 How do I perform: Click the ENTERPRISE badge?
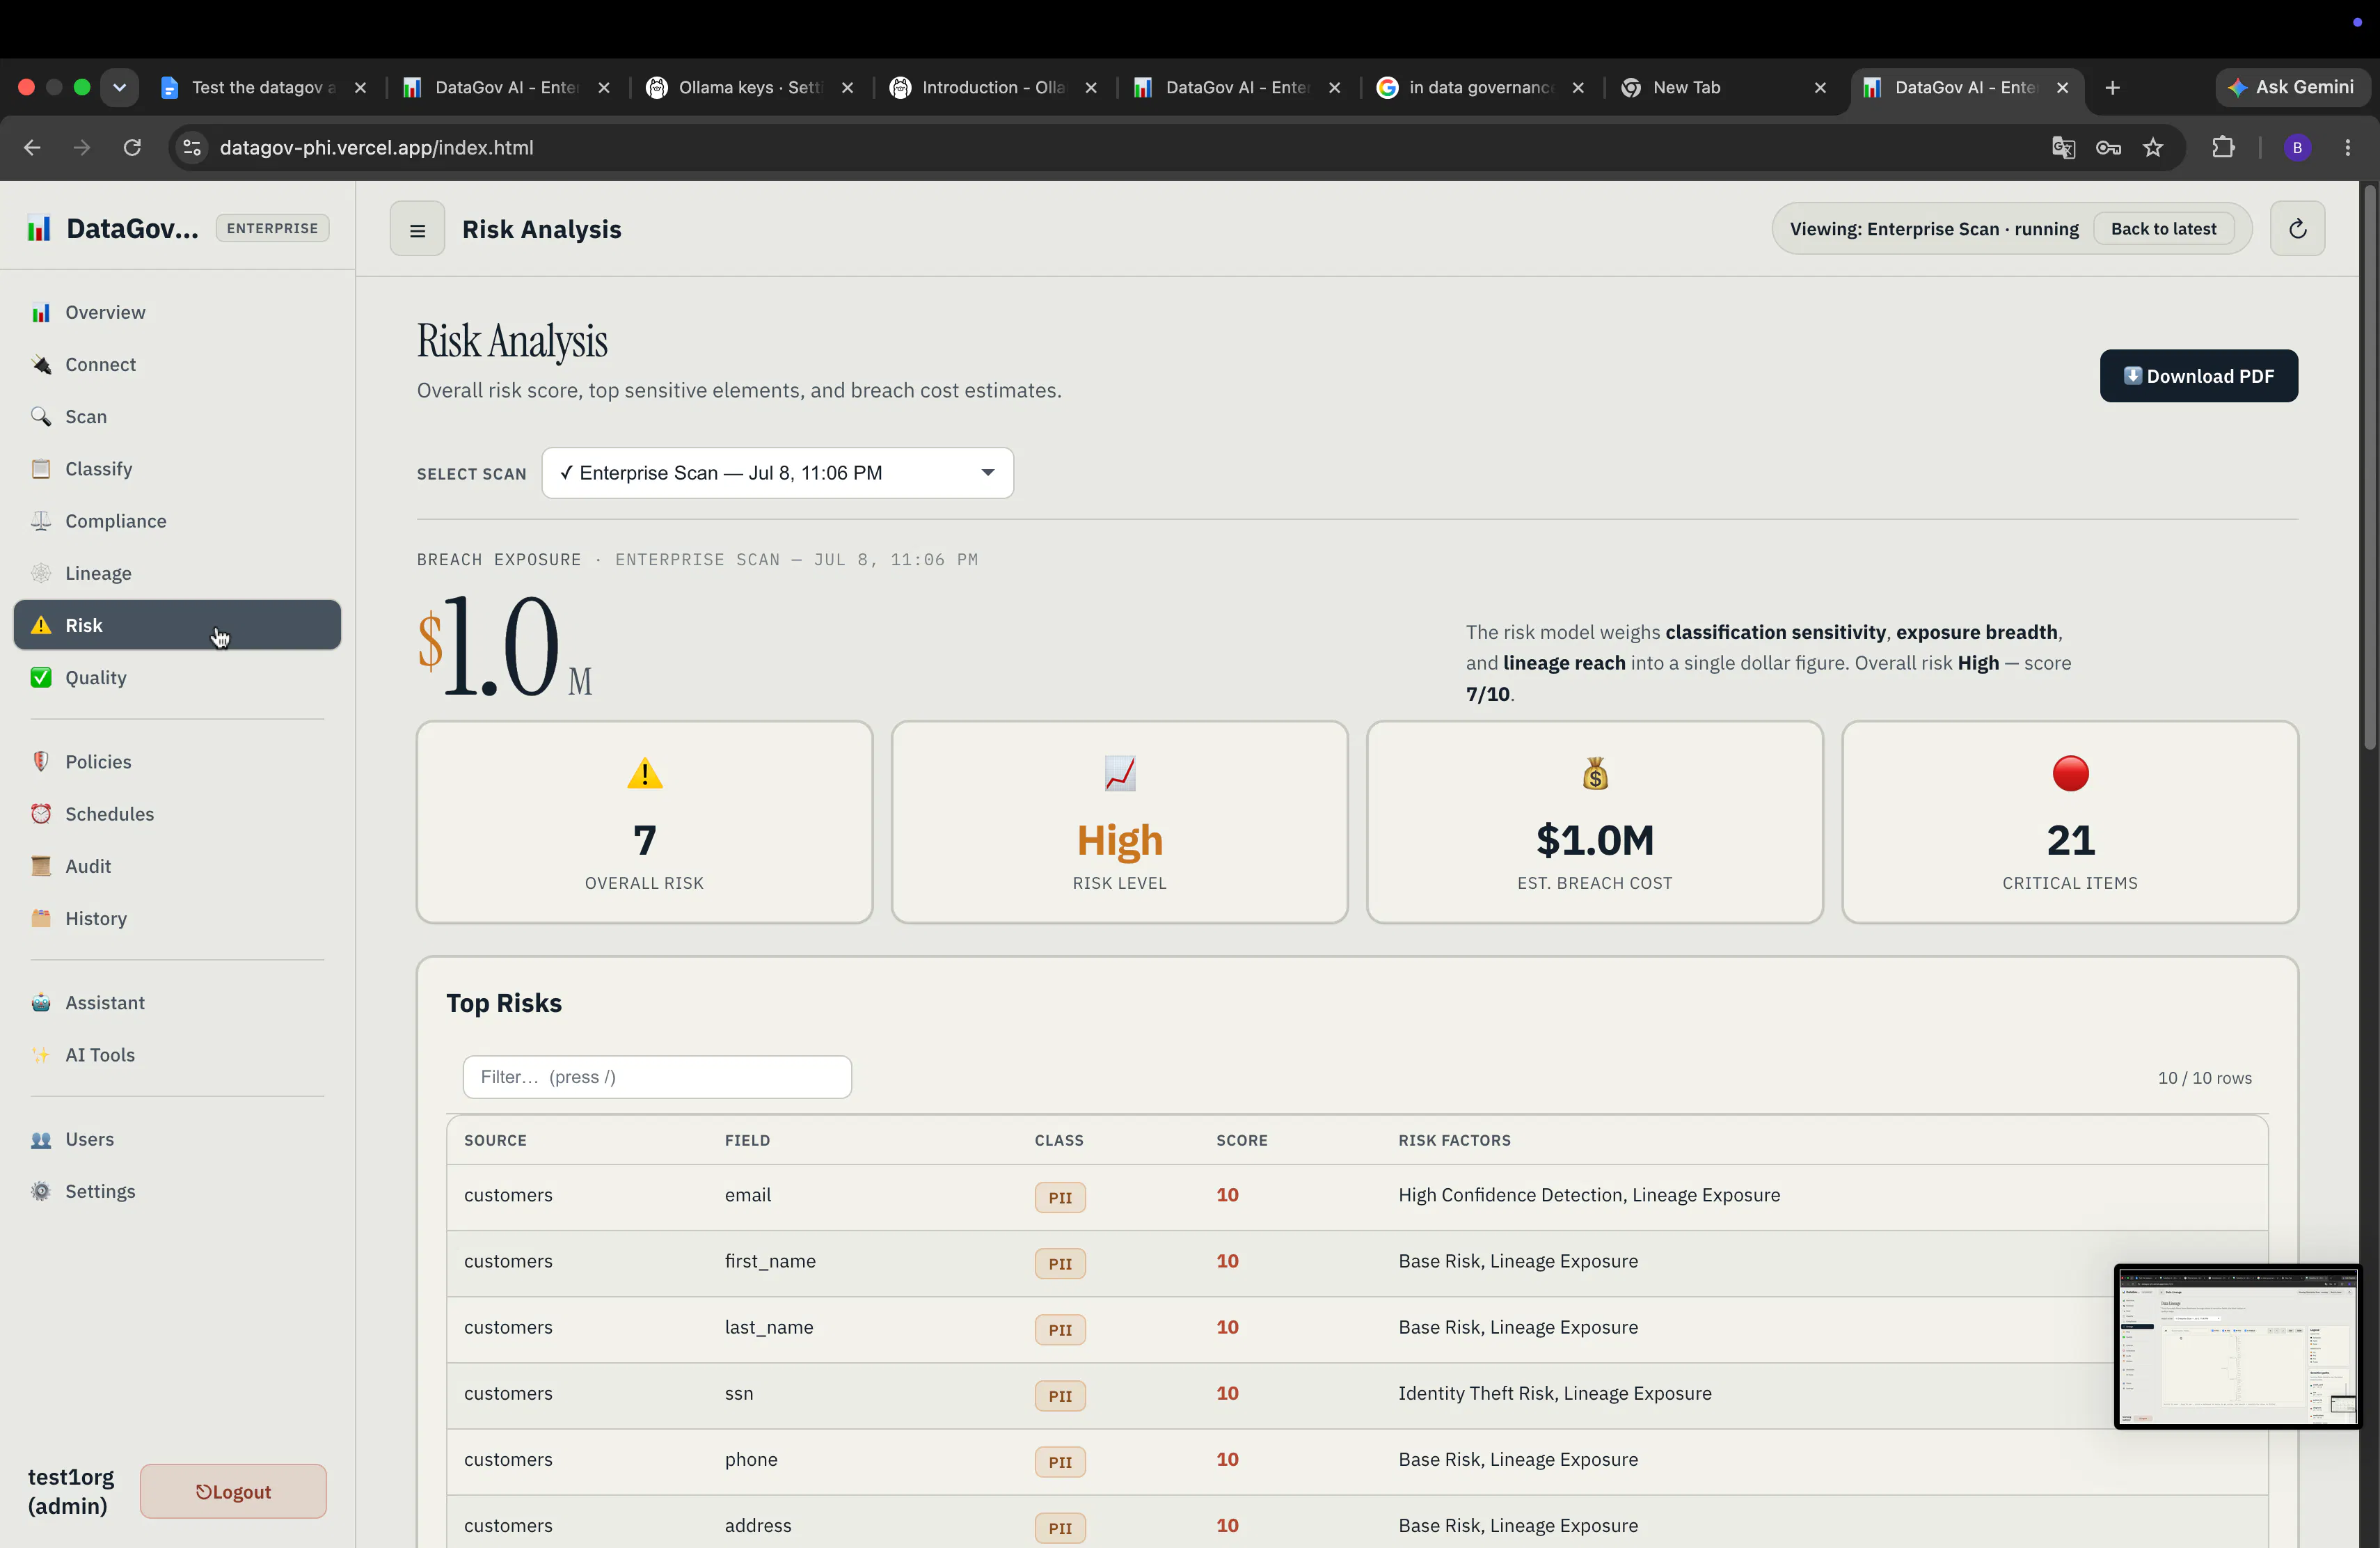pyautogui.click(x=272, y=228)
